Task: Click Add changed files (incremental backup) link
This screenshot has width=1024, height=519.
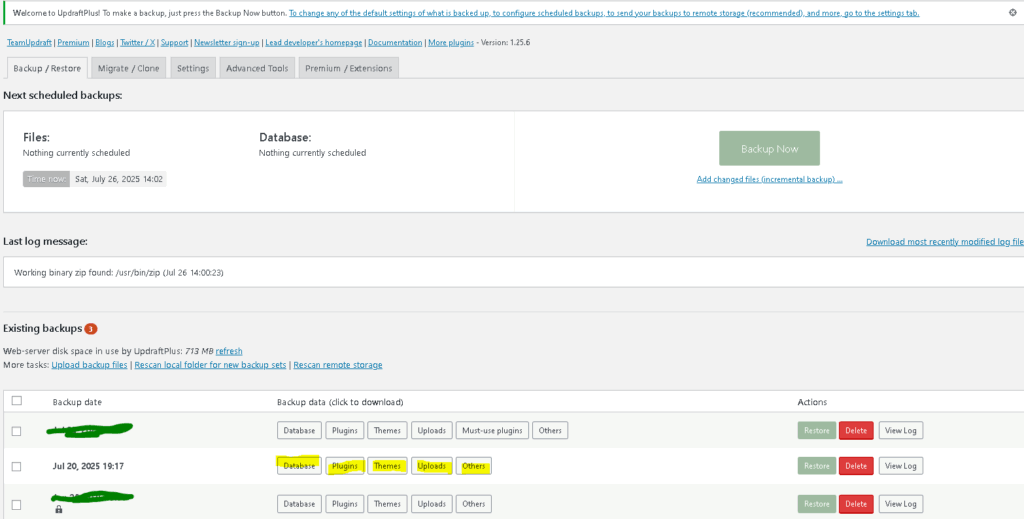Action: [769, 180]
